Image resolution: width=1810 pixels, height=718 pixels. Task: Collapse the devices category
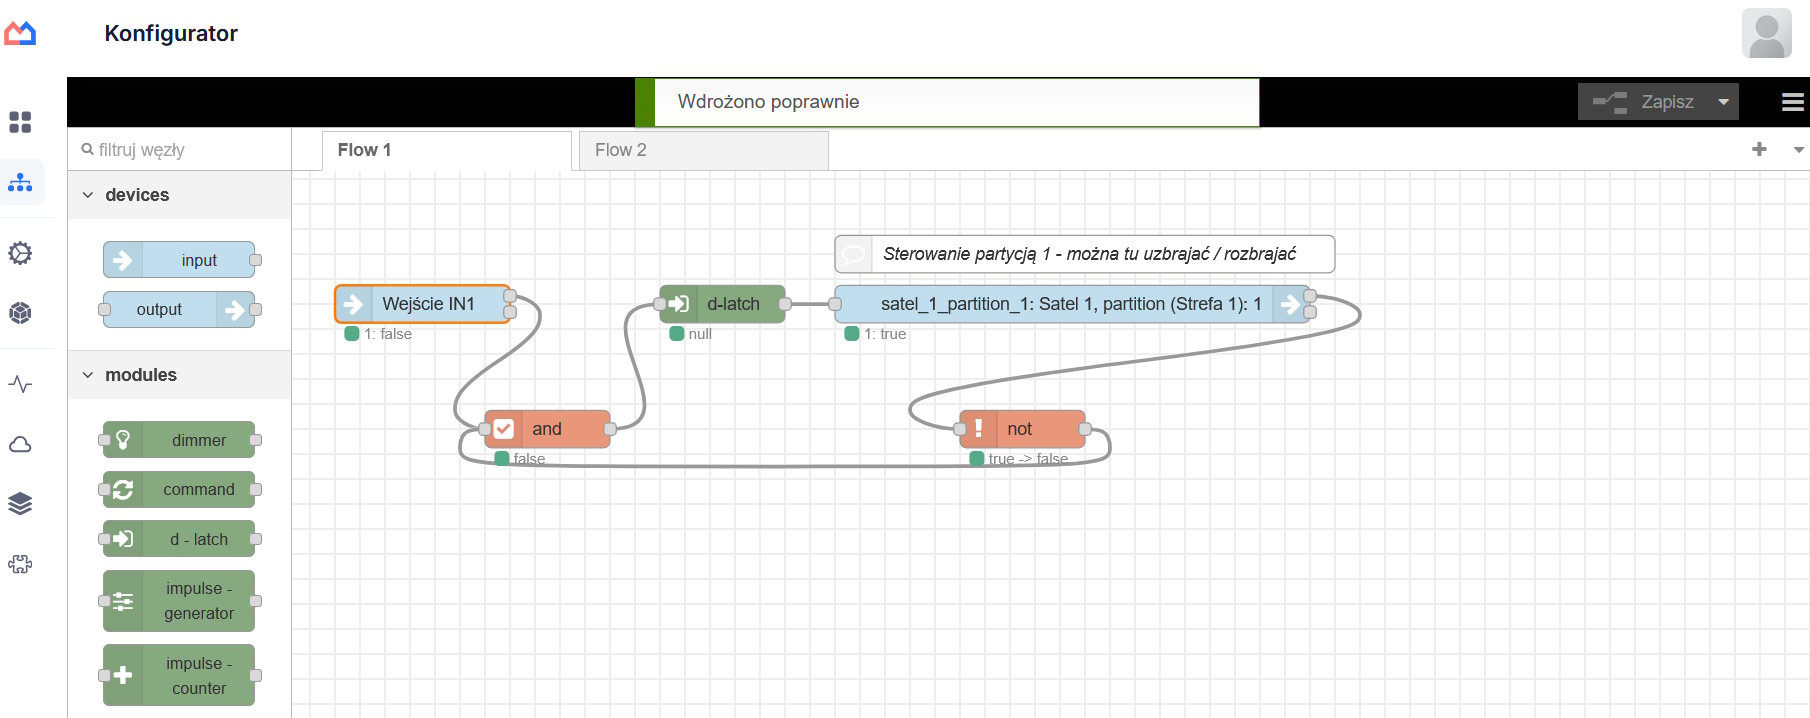pos(179,195)
